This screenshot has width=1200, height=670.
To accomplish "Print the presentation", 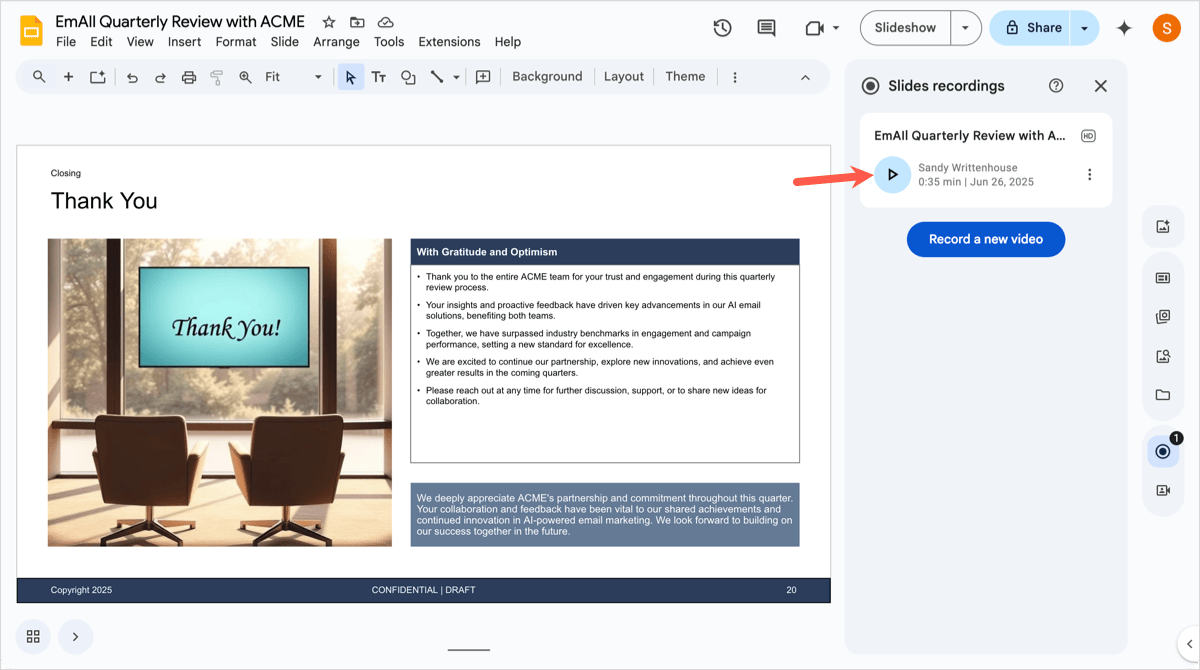I will (188, 77).
